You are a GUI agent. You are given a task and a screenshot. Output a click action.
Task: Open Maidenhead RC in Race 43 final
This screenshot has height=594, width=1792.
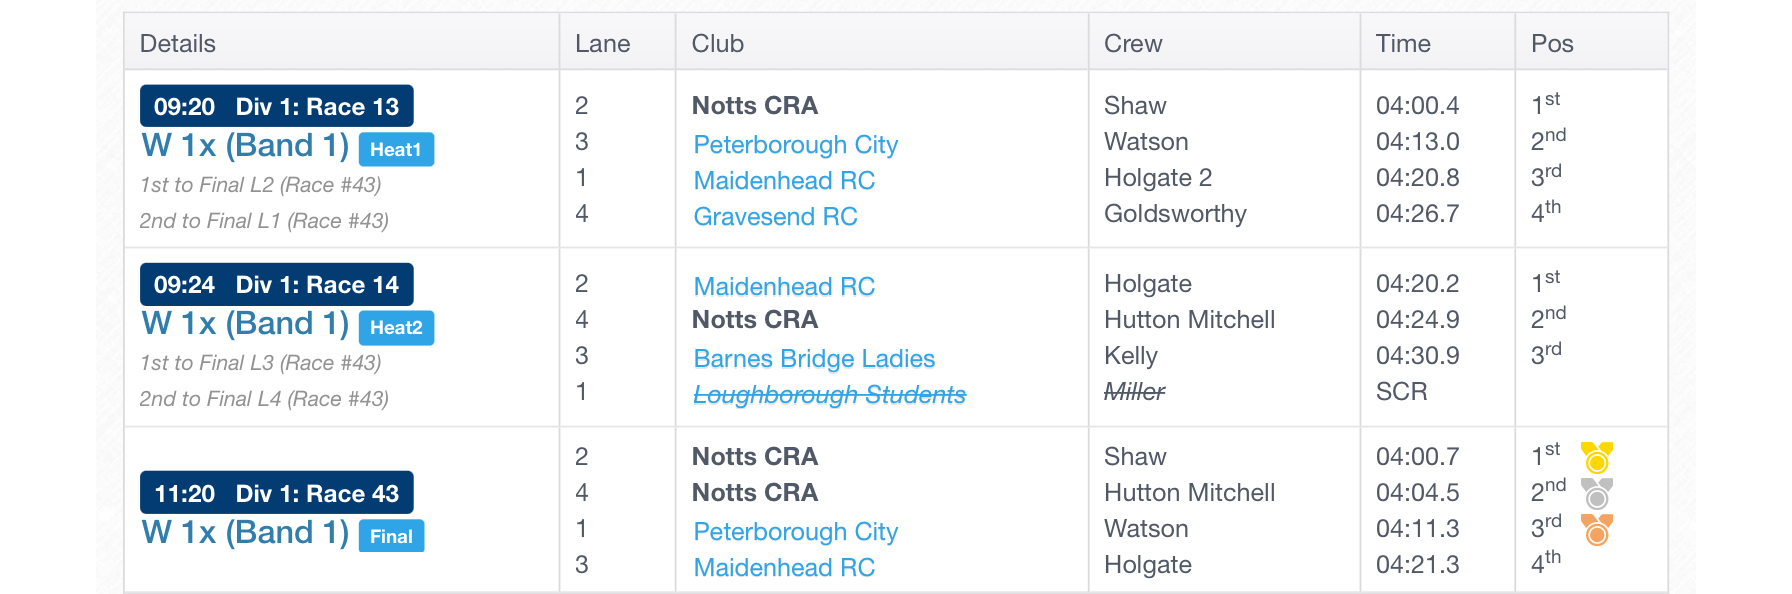point(784,567)
